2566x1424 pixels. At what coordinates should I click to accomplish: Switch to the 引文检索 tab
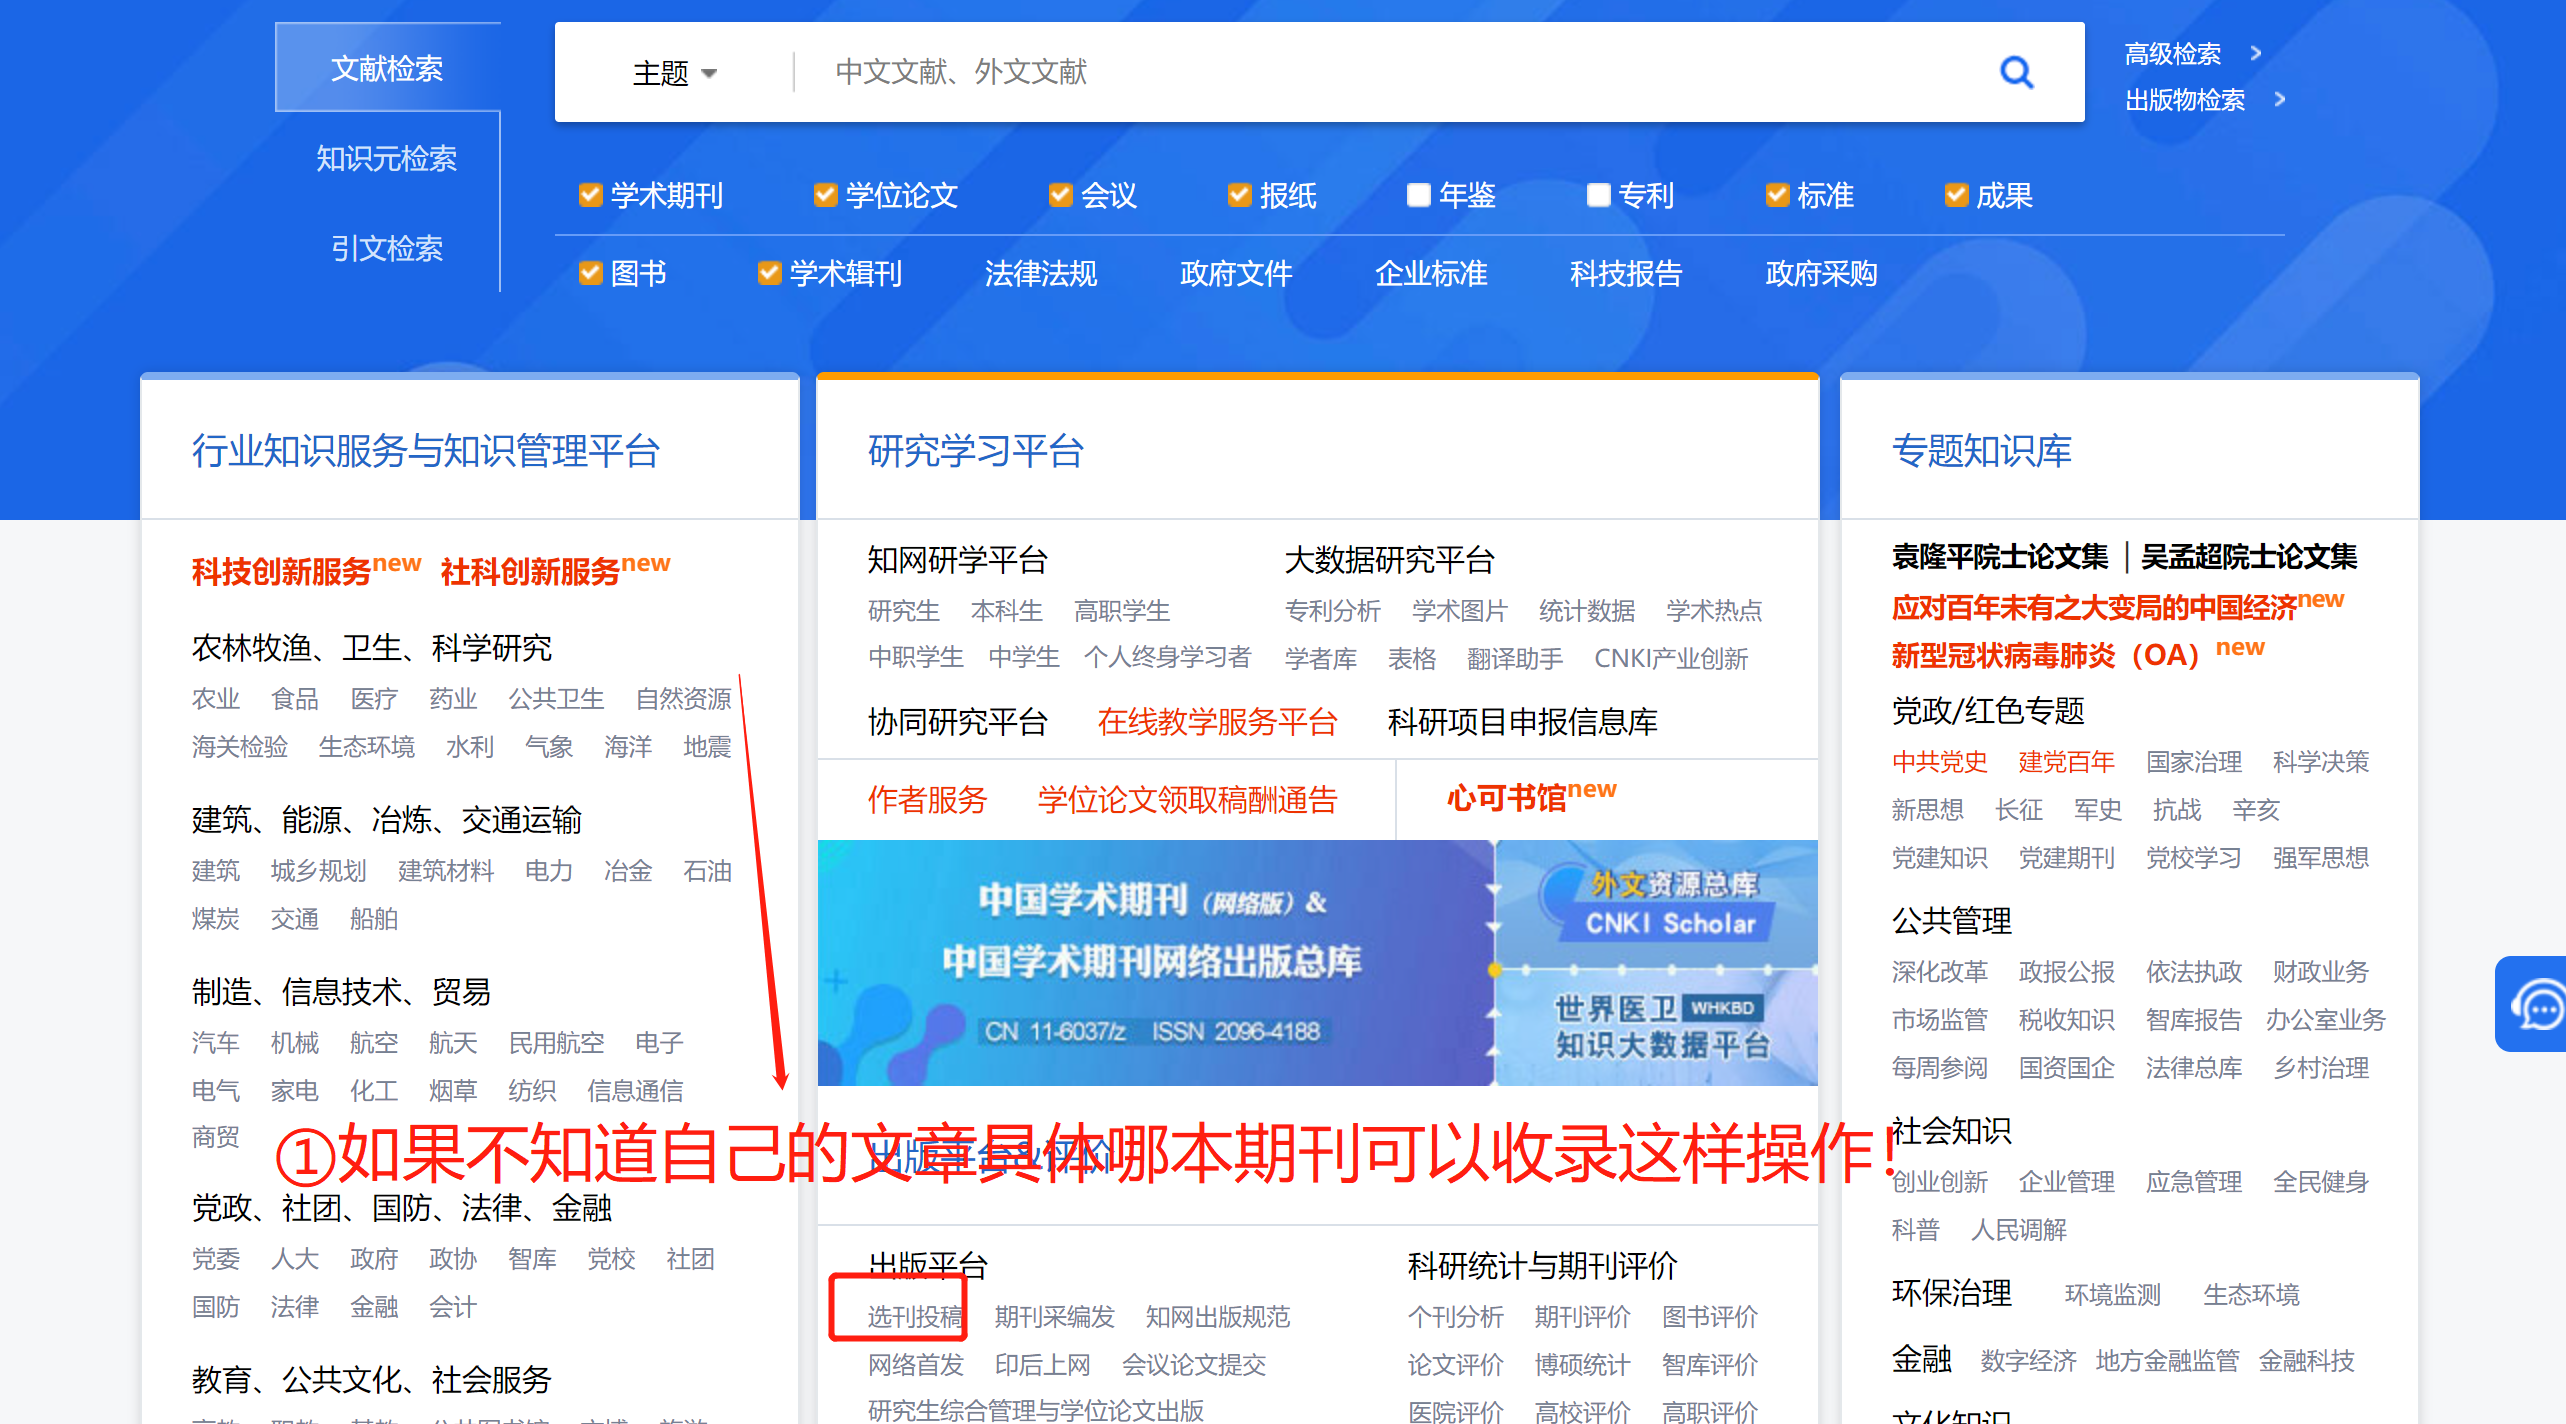point(387,248)
